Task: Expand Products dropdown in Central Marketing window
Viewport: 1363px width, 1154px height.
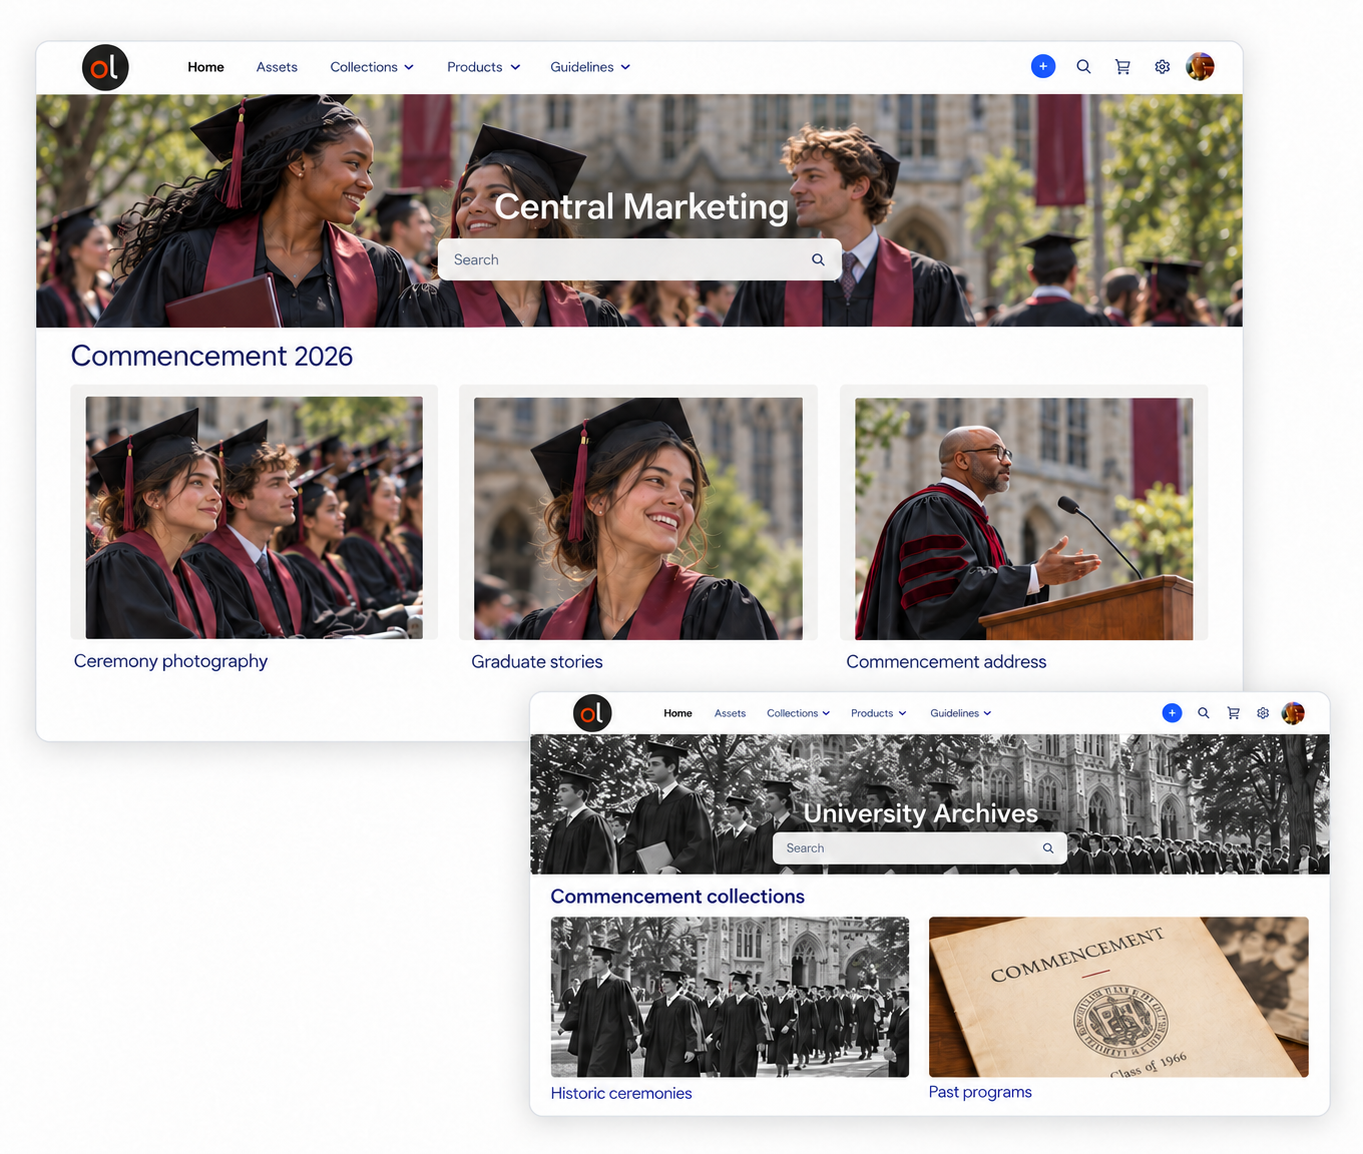Action: pos(484,67)
